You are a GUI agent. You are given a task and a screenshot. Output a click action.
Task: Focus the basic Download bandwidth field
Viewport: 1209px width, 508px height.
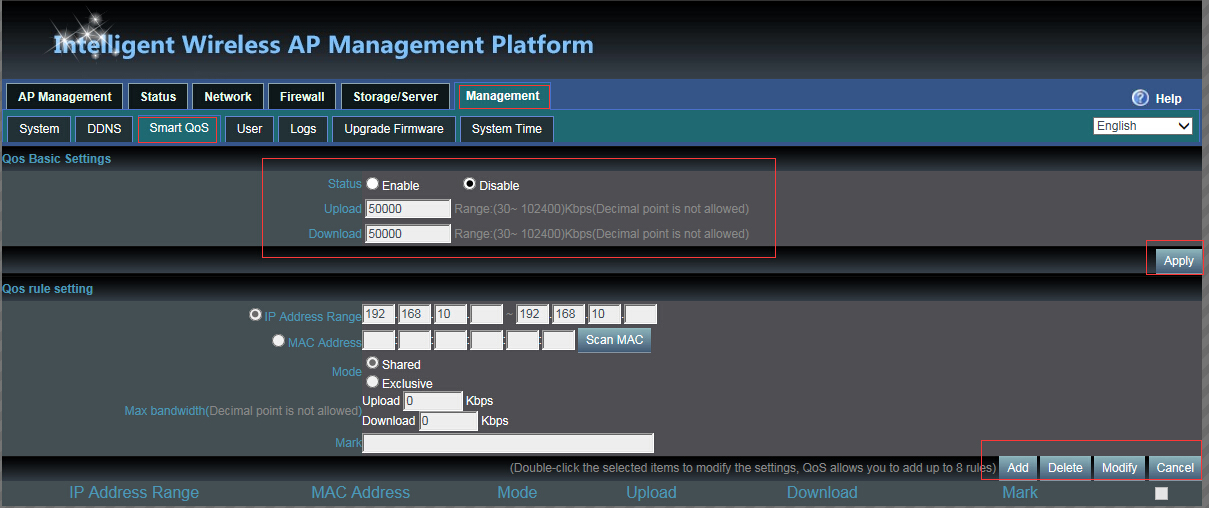pos(408,234)
